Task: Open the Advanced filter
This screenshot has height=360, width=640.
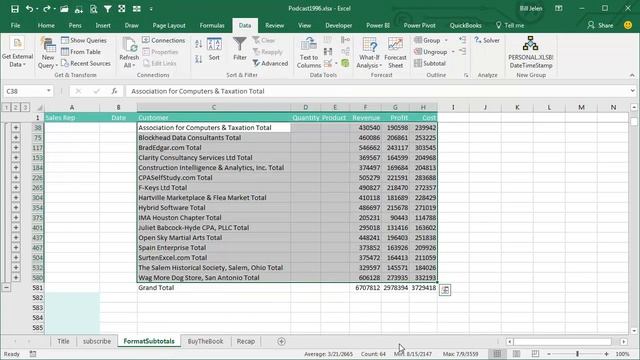Action: point(270,63)
